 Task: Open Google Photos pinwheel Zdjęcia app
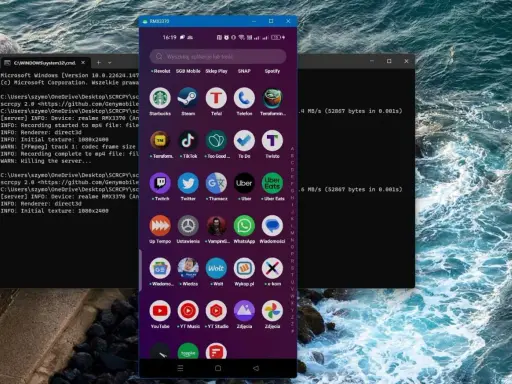[272, 311]
